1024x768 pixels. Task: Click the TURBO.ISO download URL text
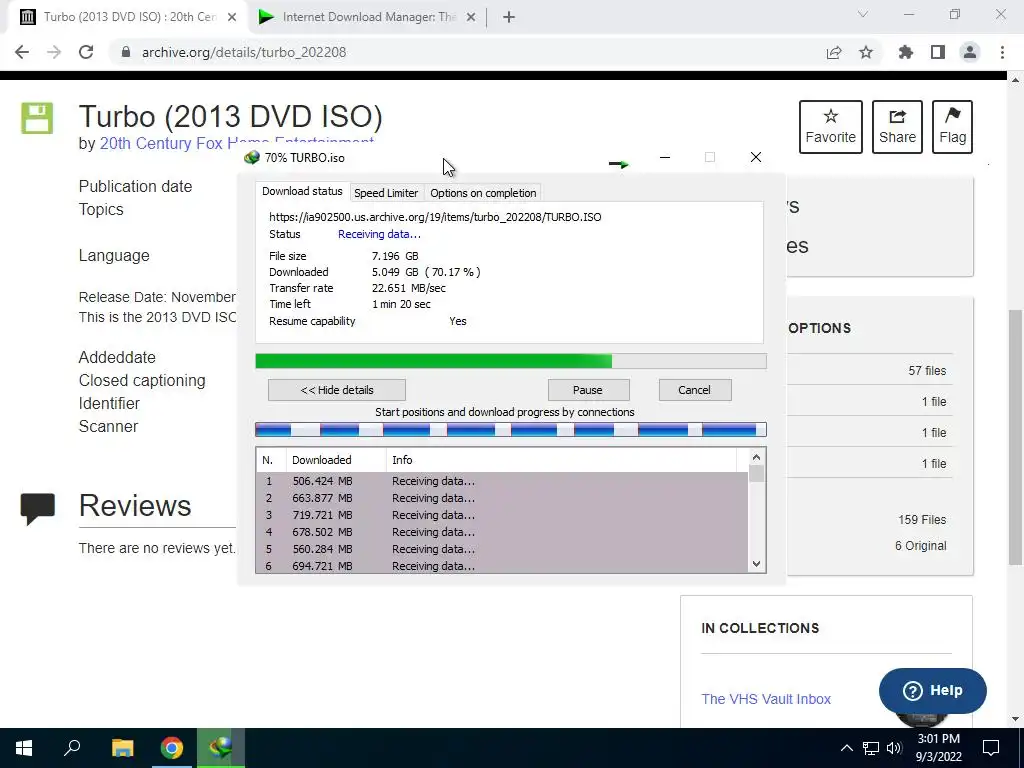click(x=435, y=217)
